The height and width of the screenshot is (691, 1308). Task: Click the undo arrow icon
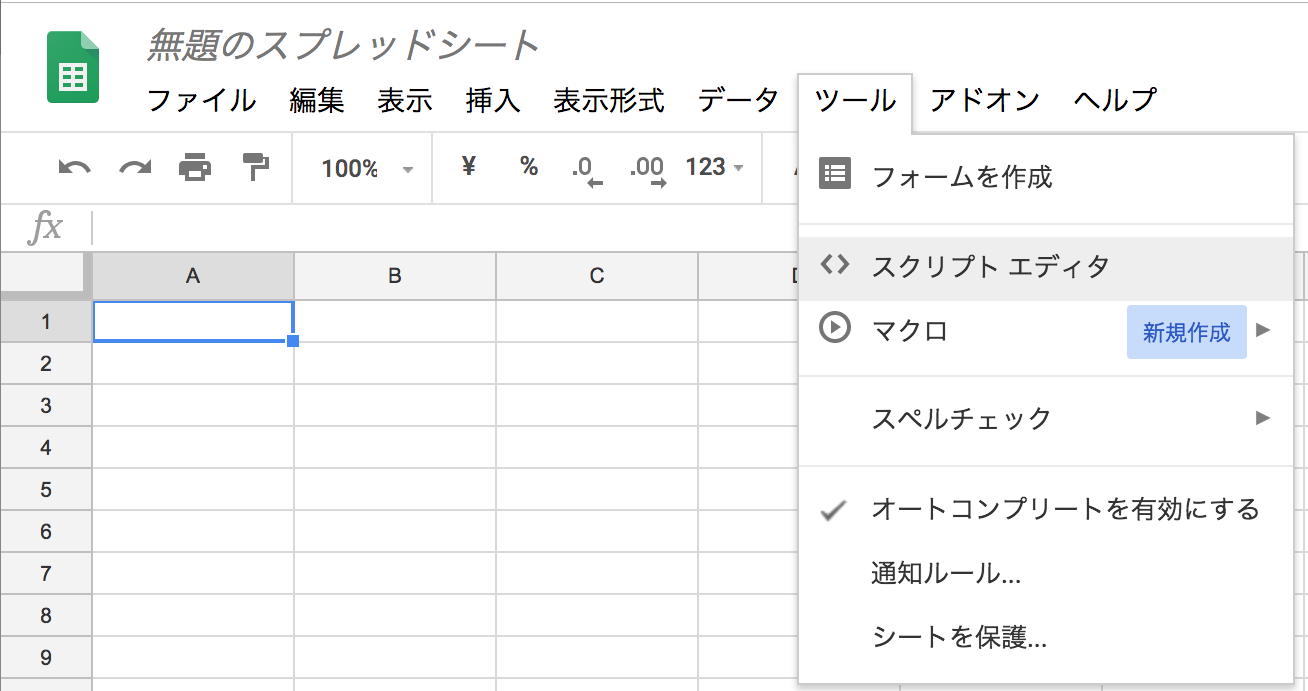tap(74, 168)
